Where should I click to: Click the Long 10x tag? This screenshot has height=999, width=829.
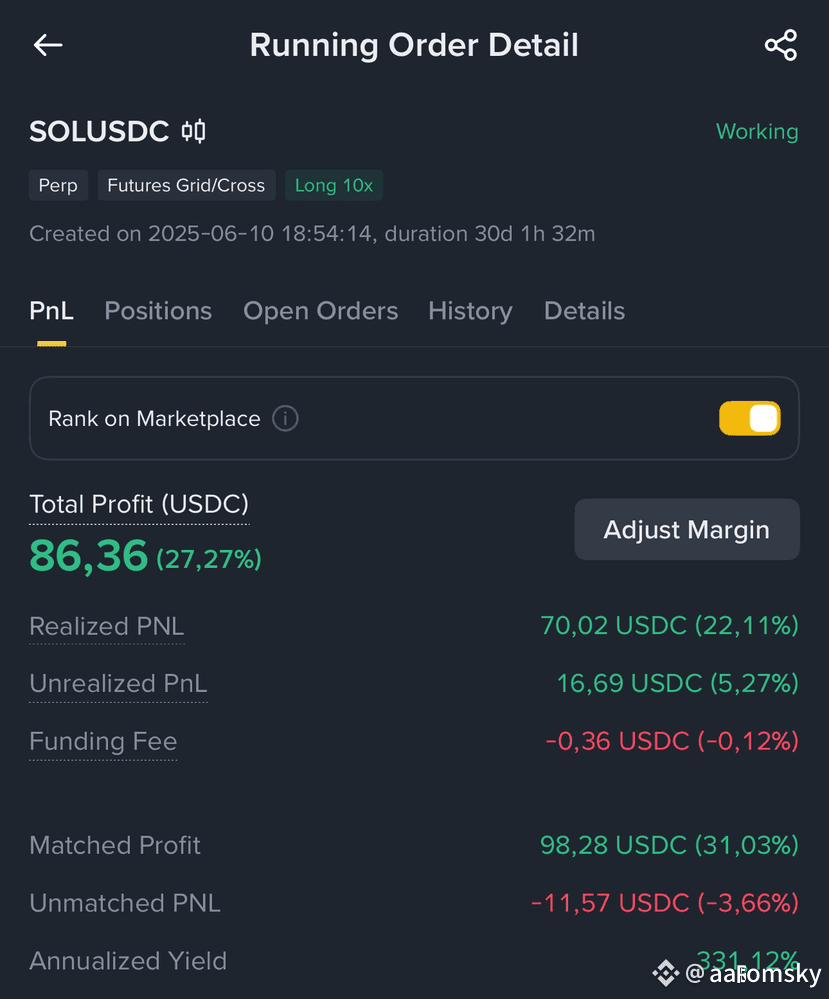coord(334,185)
